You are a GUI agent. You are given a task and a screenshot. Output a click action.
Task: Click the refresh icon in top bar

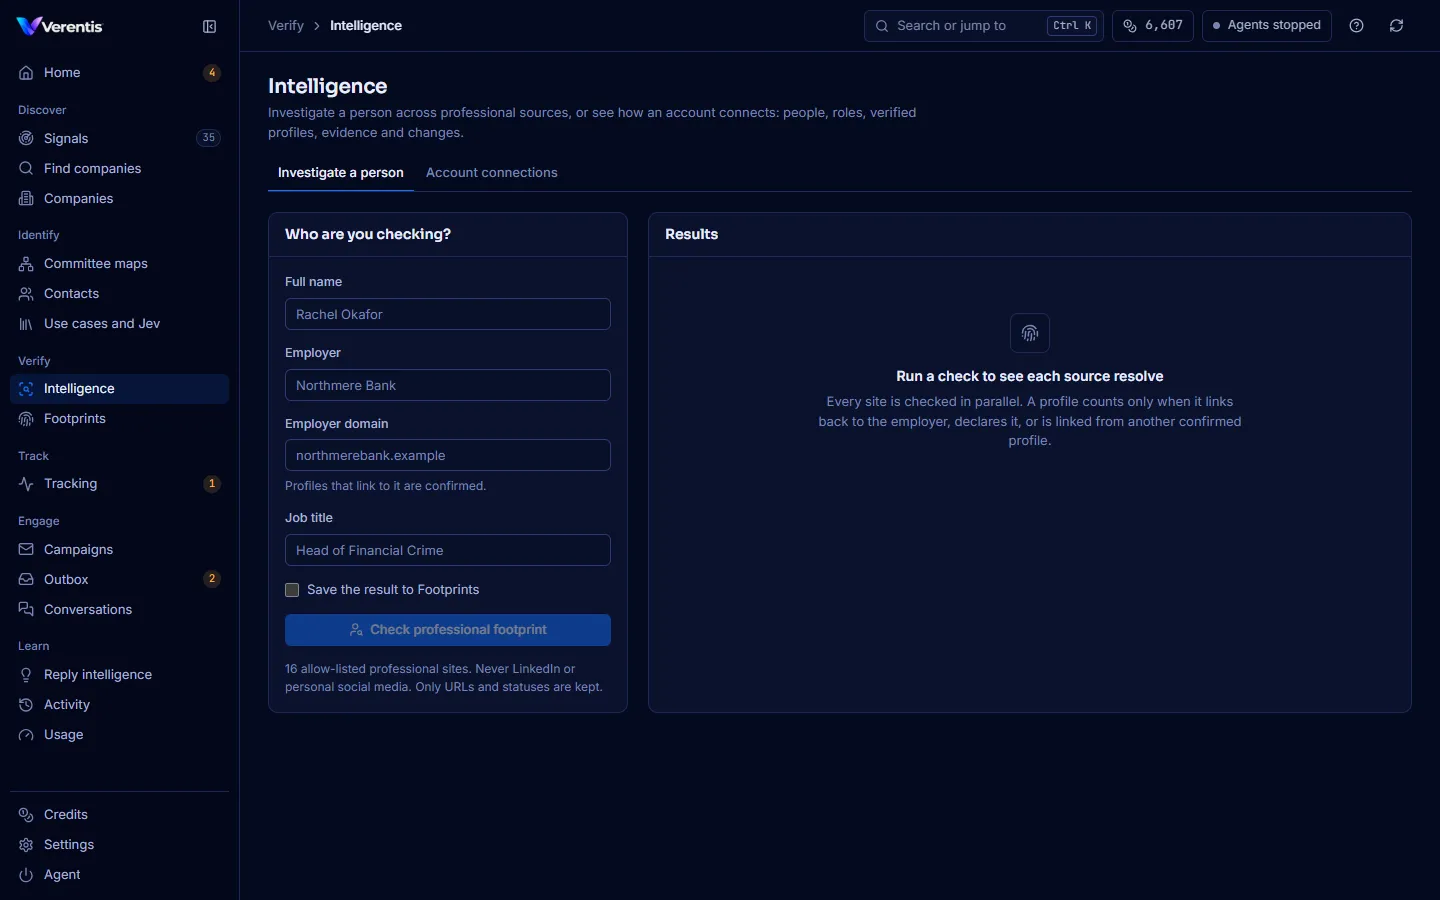pyautogui.click(x=1396, y=26)
